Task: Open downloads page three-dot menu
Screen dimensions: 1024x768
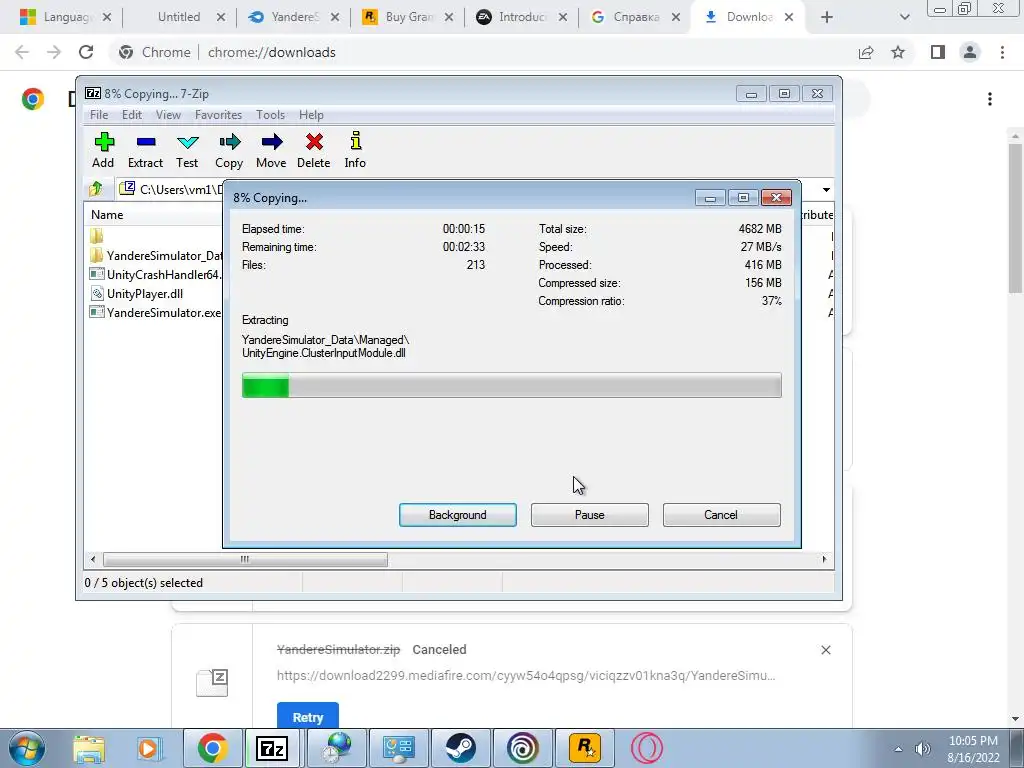Action: (990, 99)
